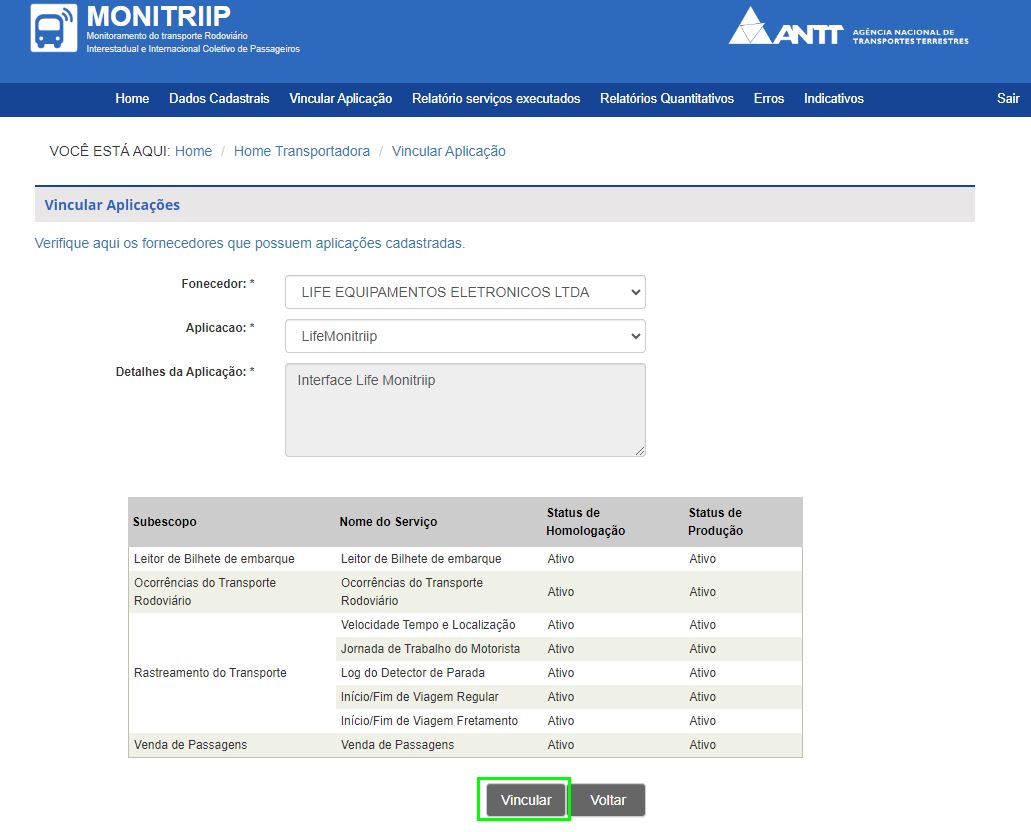The width and height of the screenshot is (1031, 832).
Task: Click Sair to log out
Action: pyautogui.click(x=1007, y=99)
